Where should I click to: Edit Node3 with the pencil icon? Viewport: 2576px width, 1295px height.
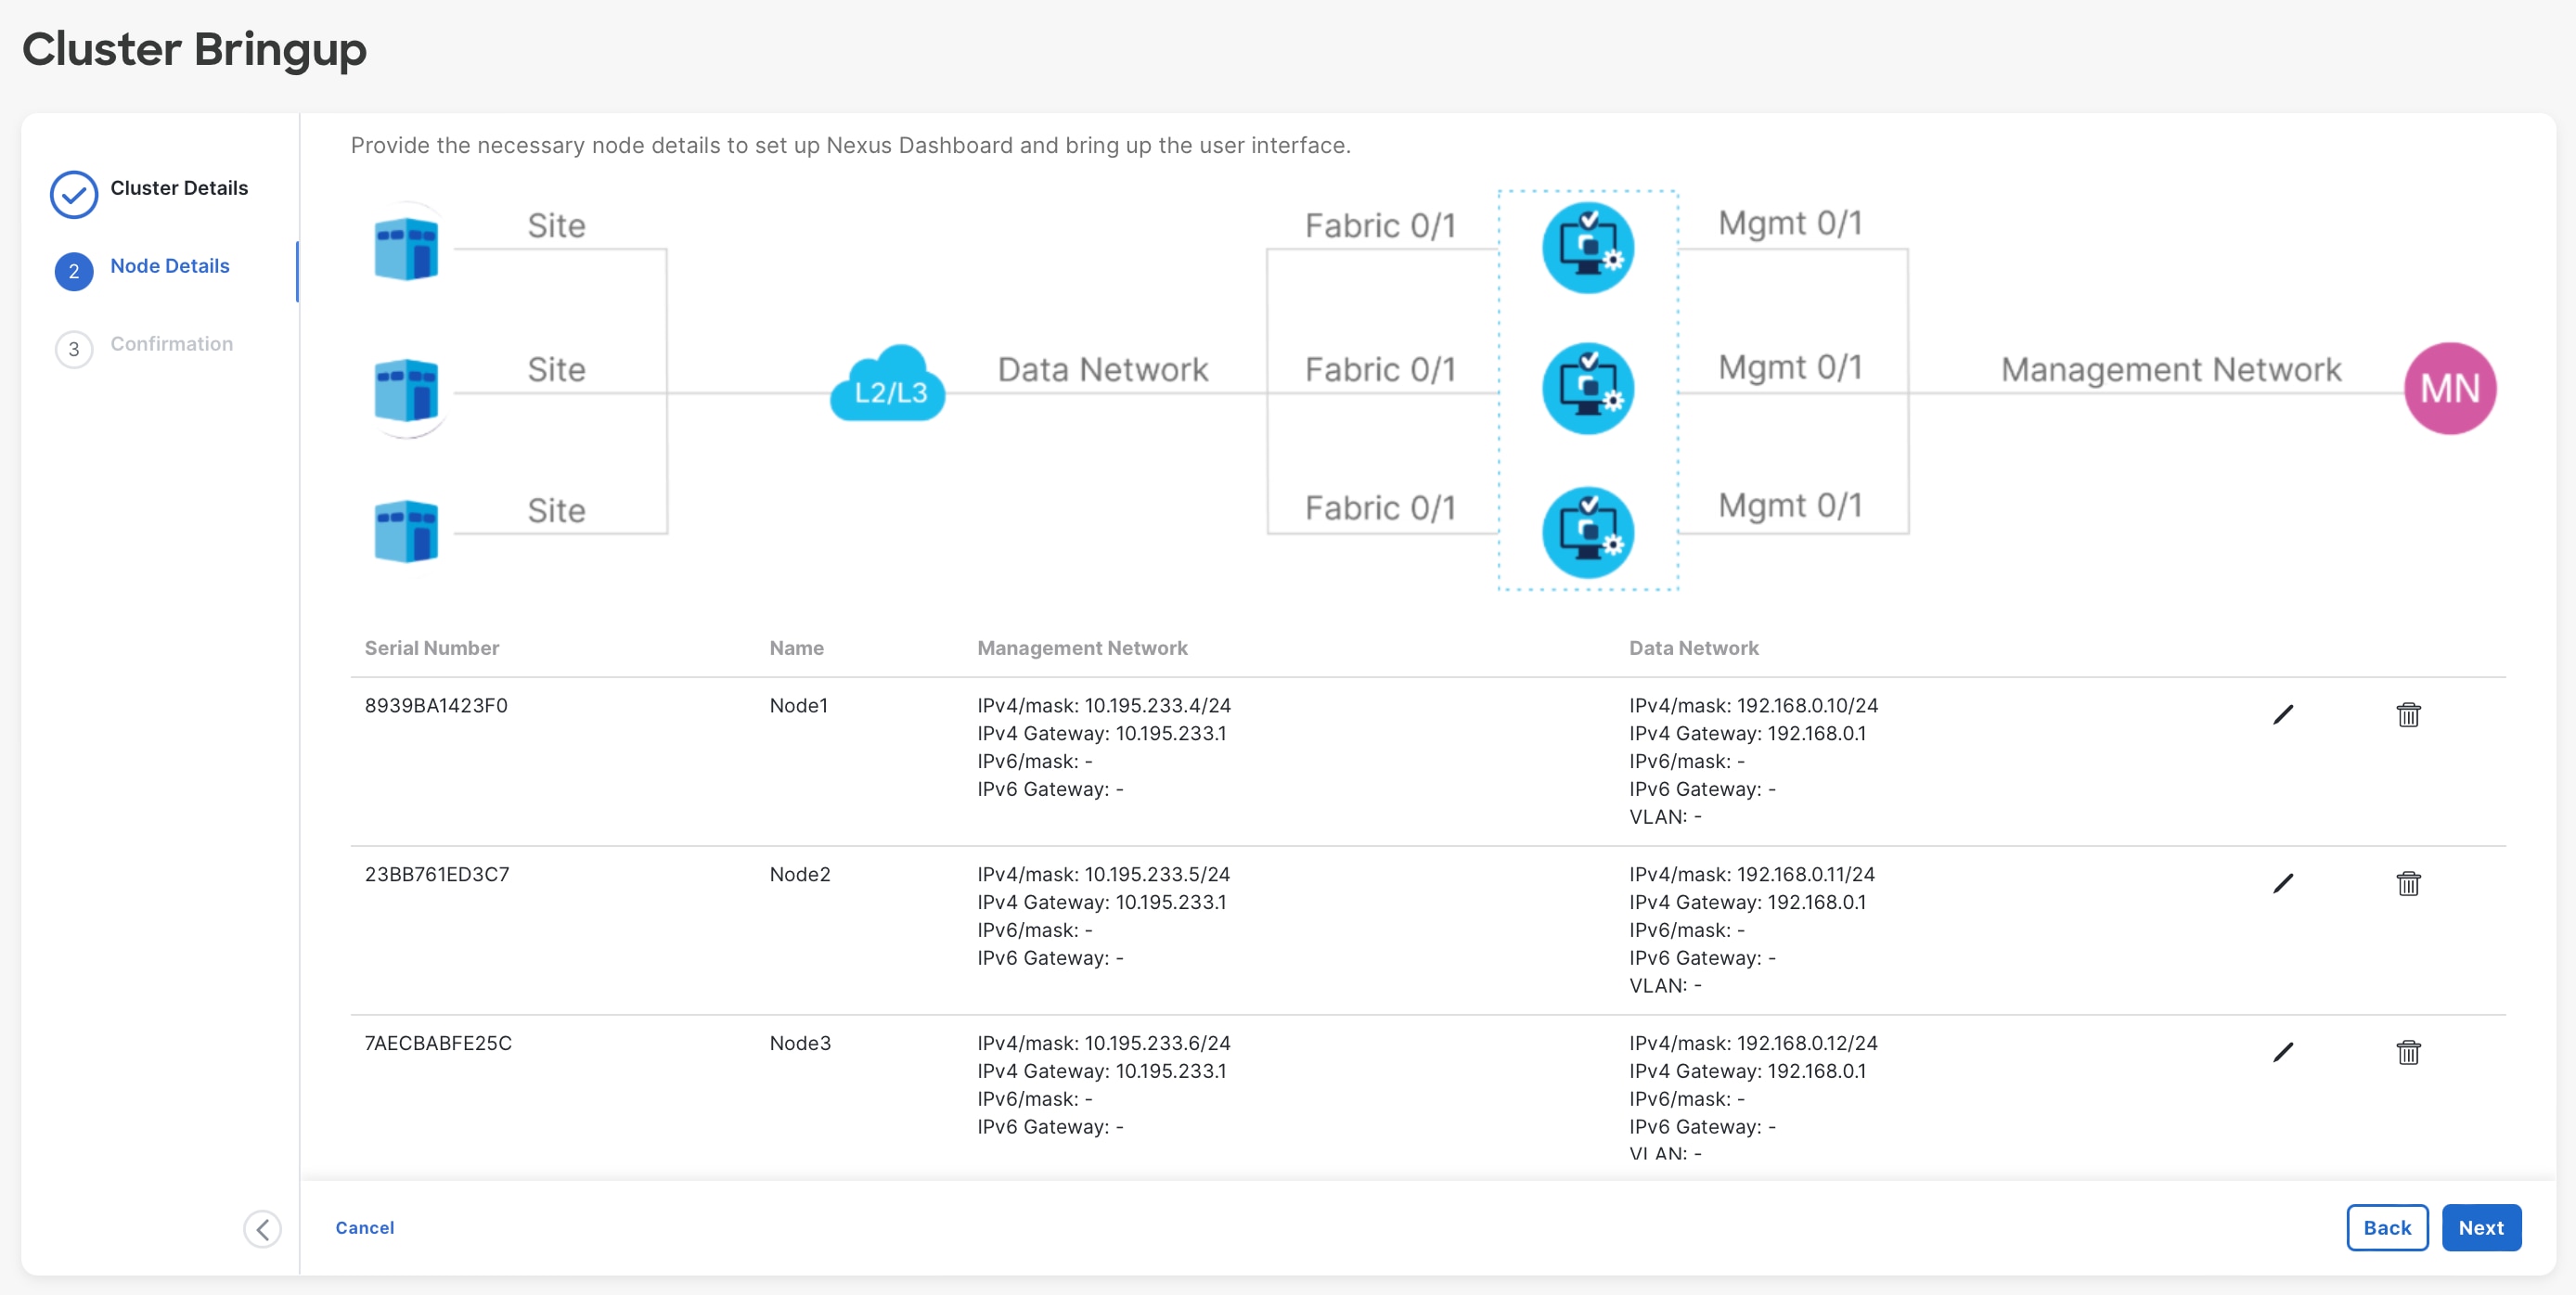[2283, 1053]
